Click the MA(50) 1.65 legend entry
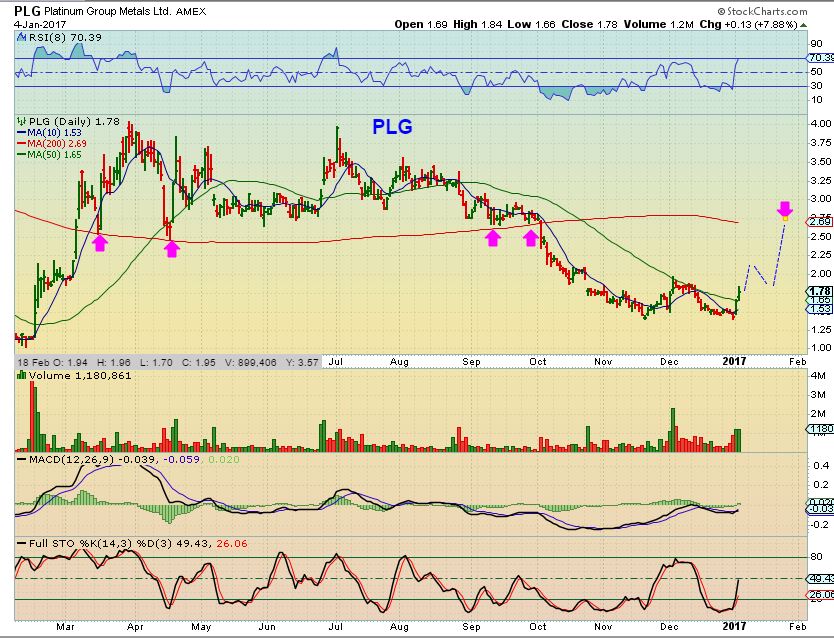 click(49, 155)
